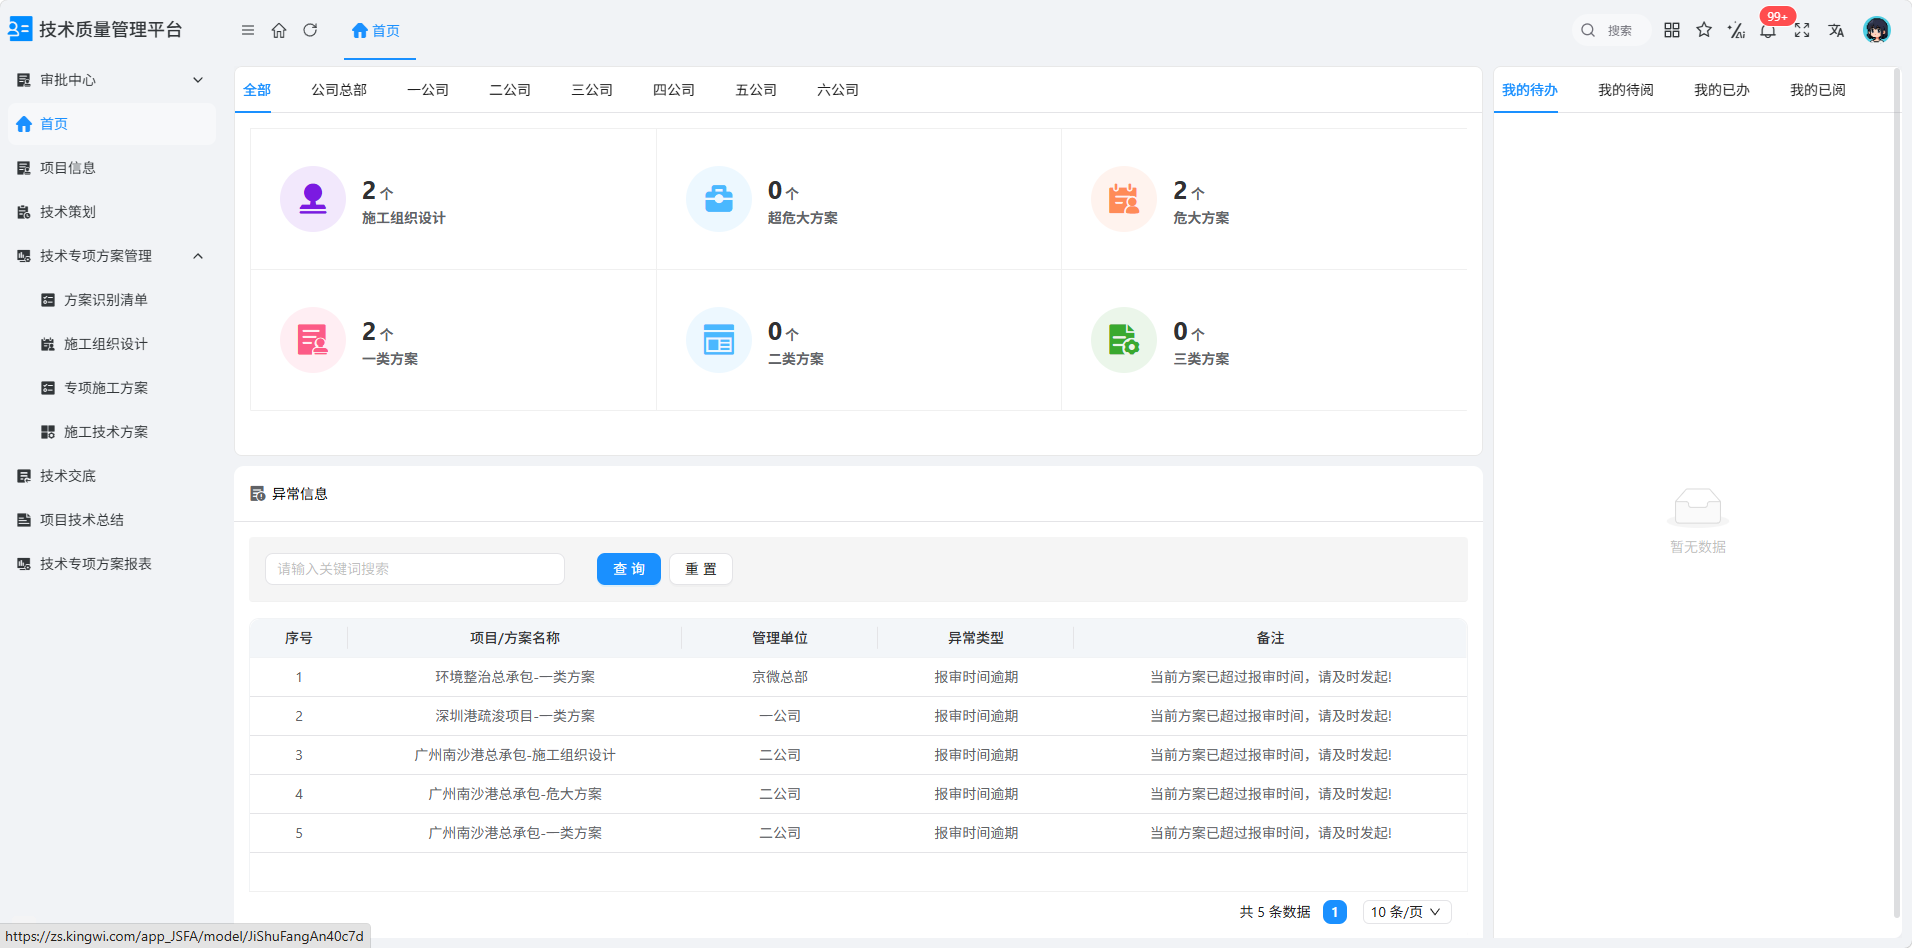Select page 1 in pagination
Image resolution: width=1912 pixels, height=948 pixels.
pos(1335,912)
